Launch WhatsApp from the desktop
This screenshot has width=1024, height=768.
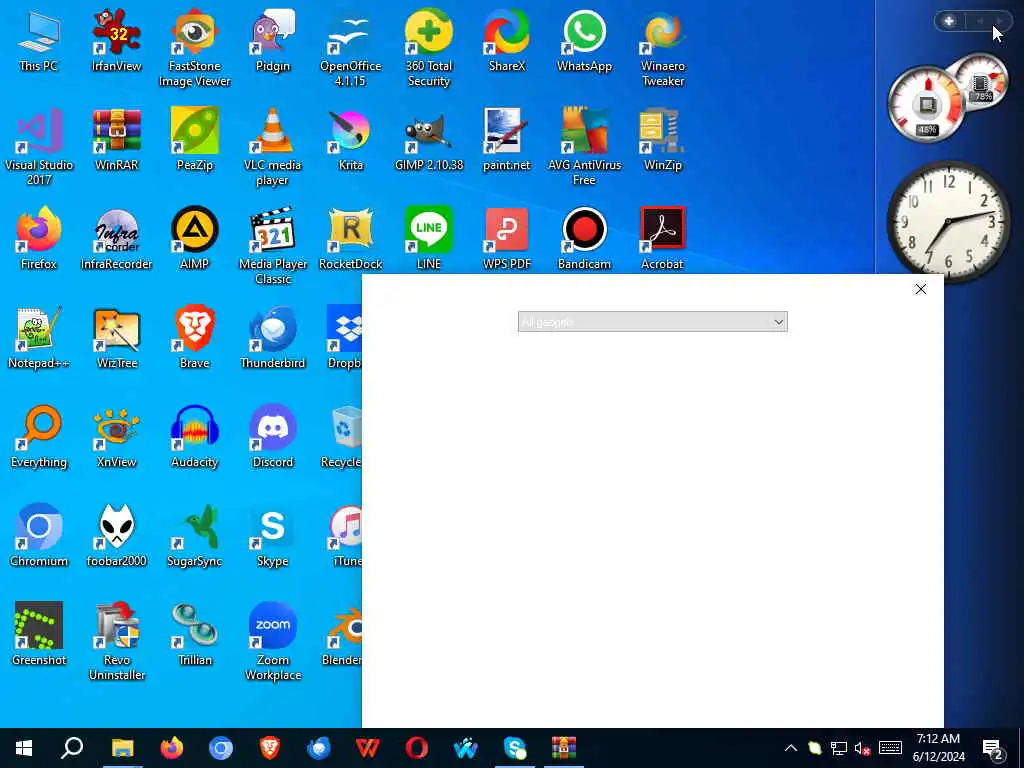pos(584,40)
